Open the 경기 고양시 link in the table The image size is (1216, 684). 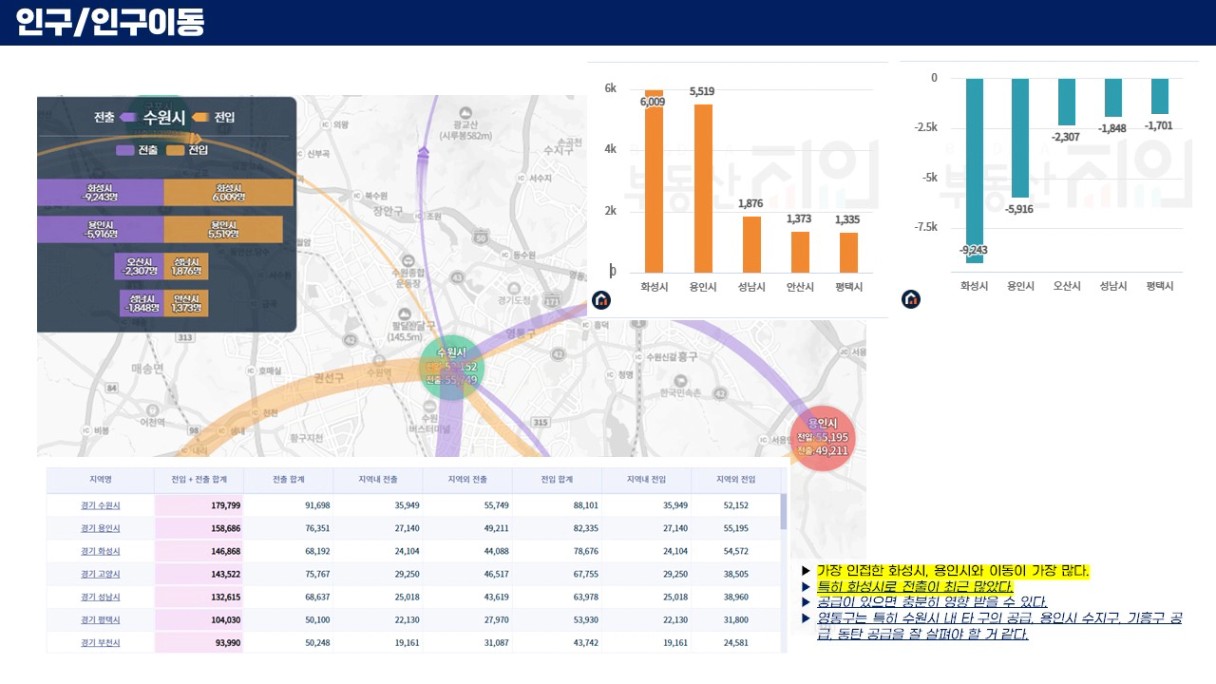[x=100, y=574]
